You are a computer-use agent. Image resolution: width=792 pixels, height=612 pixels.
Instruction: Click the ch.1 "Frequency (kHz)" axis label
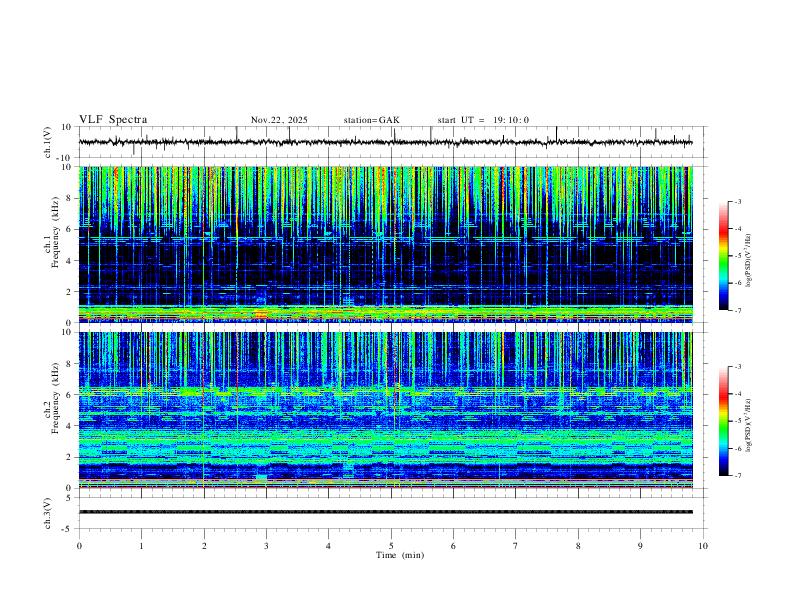(56, 232)
